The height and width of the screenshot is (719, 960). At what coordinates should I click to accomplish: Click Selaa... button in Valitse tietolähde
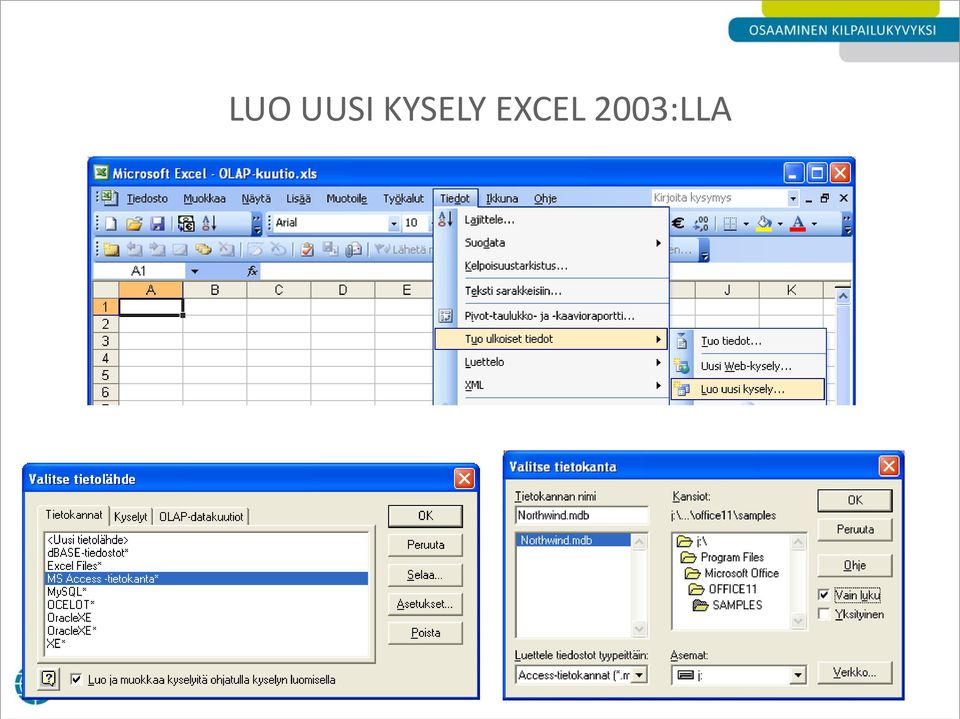click(426, 574)
